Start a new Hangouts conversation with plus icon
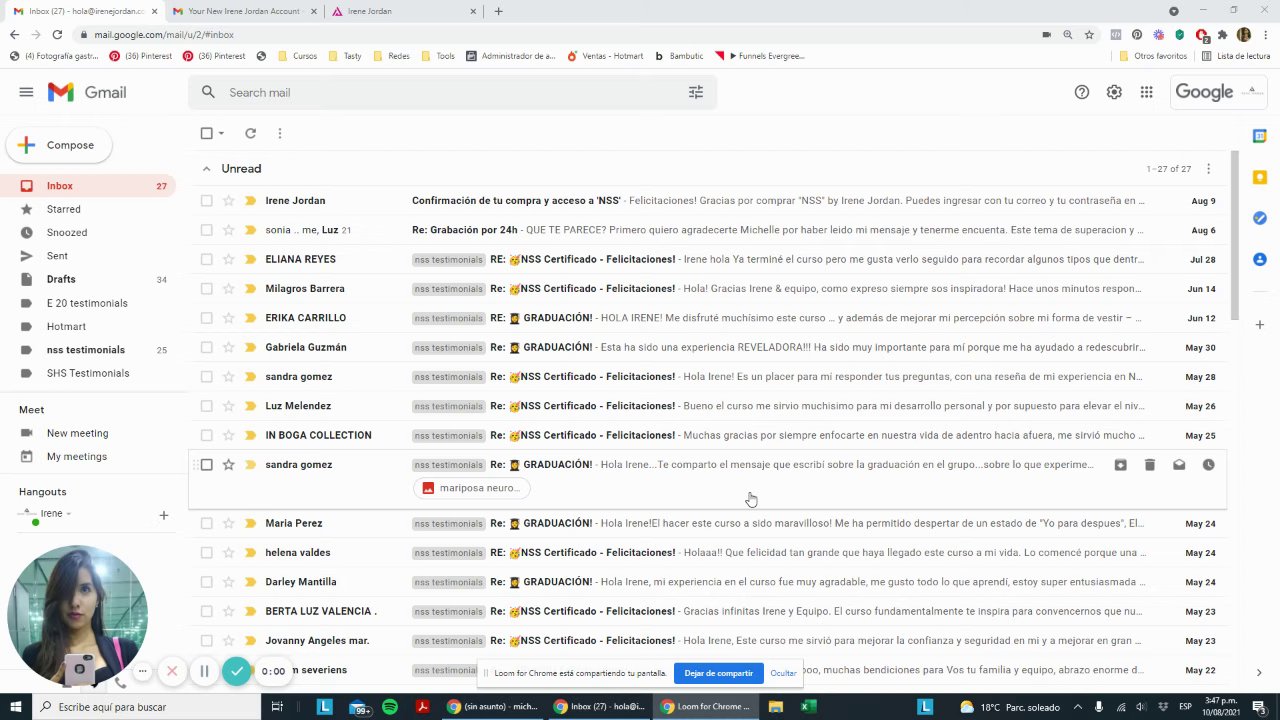The width and height of the screenshot is (1280, 720). click(x=164, y=515)
